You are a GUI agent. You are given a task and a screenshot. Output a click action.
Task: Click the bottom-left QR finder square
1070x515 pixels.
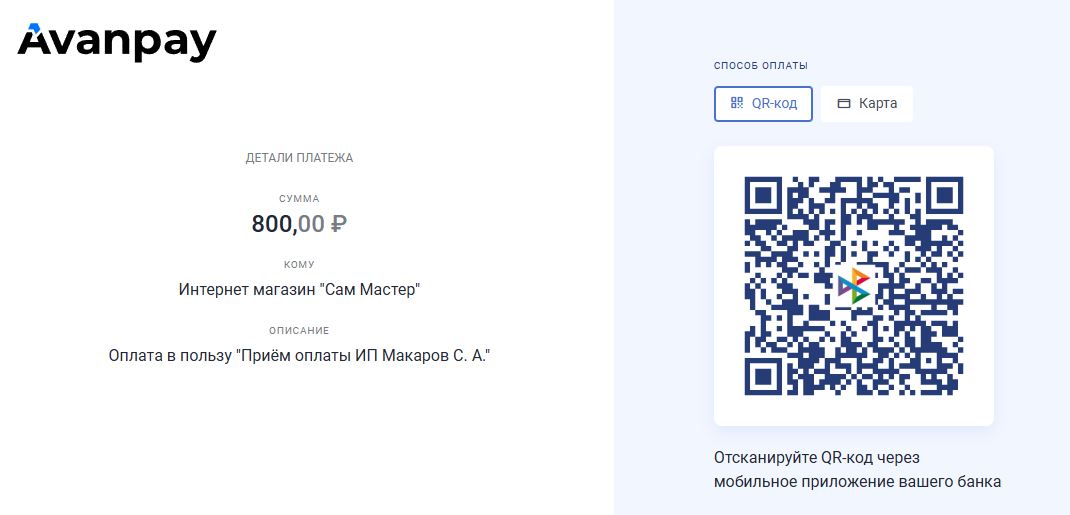pos(763,377)
